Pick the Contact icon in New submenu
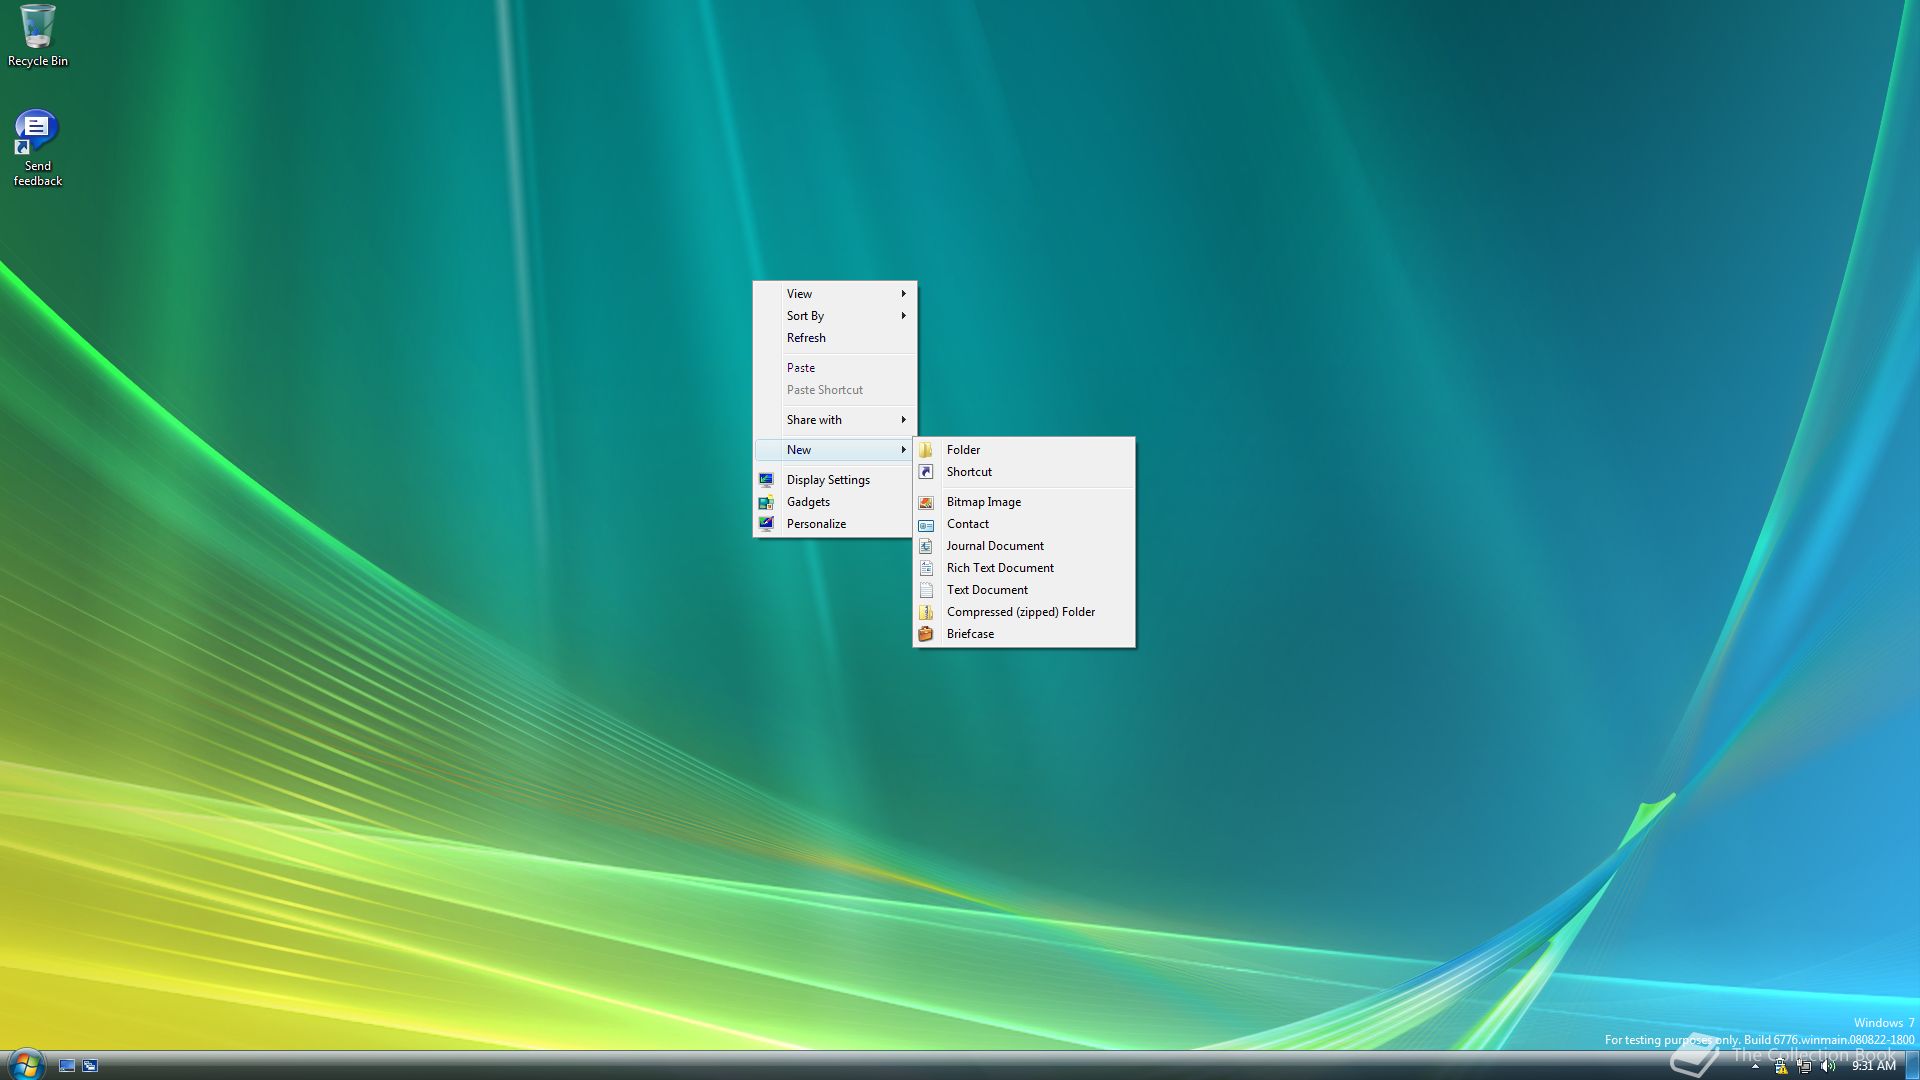The image size is (1920, 1080). tap(926, 524)
